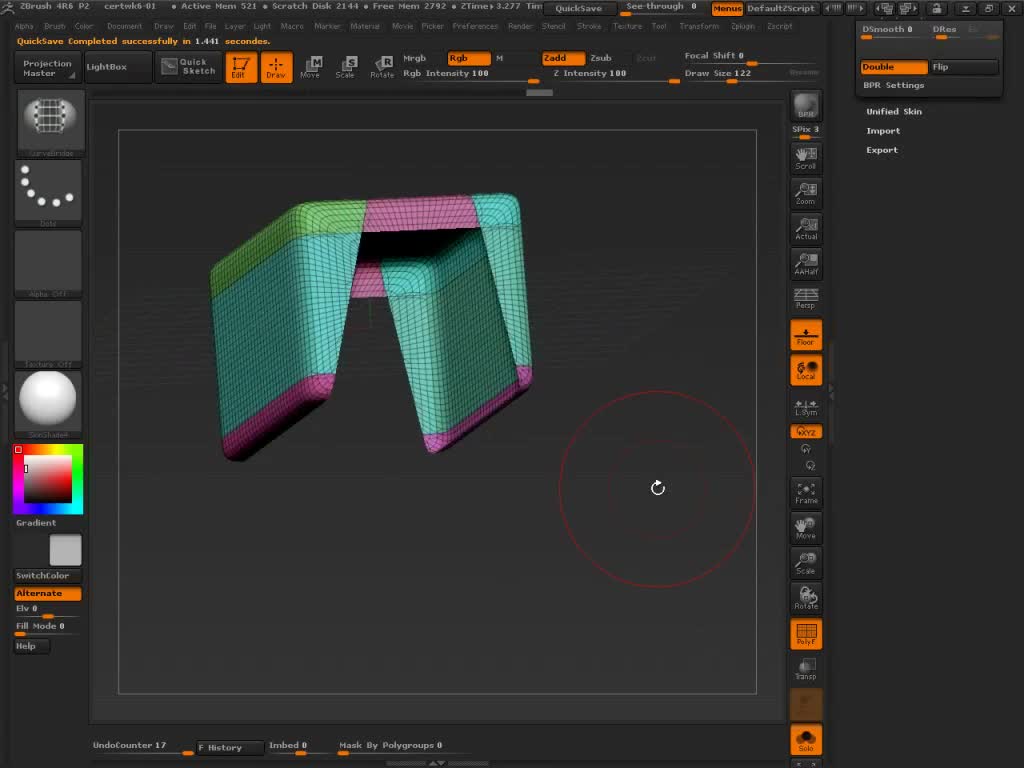Select the Rotate tool in the top shelf
Viewport: 1024px width, 768px height.
(x=381, y=67)
